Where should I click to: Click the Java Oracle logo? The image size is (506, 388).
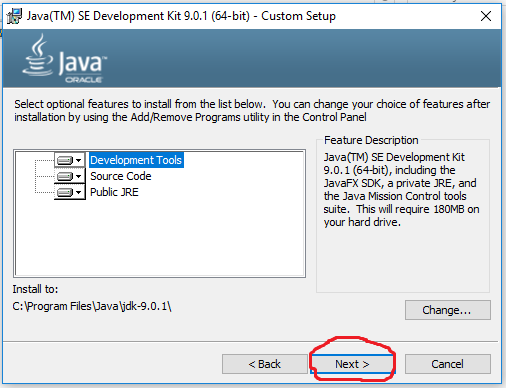(65, 59)
